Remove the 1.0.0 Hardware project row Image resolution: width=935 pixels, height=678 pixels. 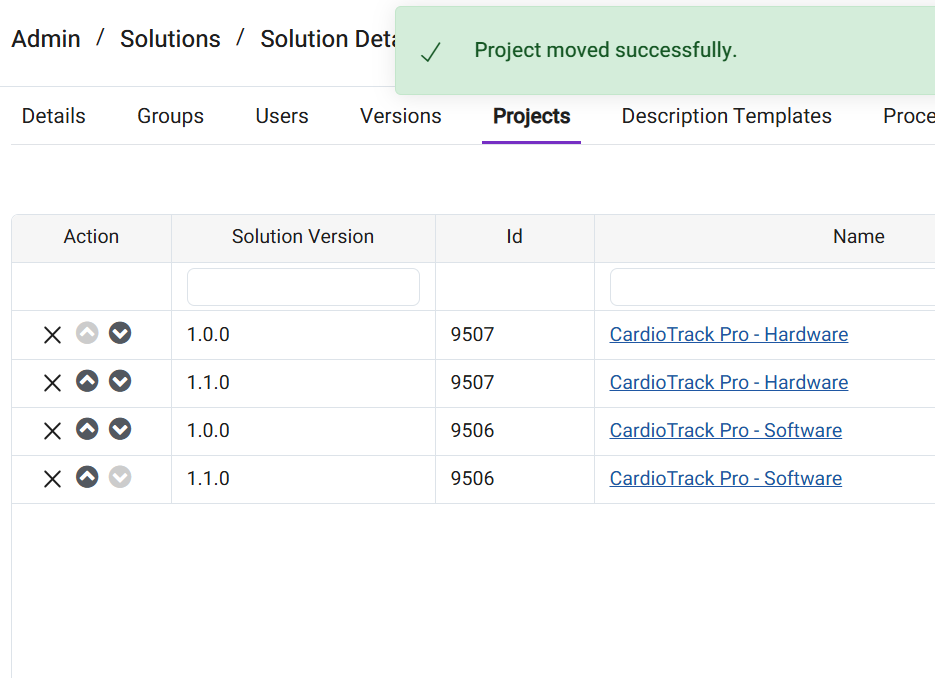pyautogui.click(x=52, y=335)
